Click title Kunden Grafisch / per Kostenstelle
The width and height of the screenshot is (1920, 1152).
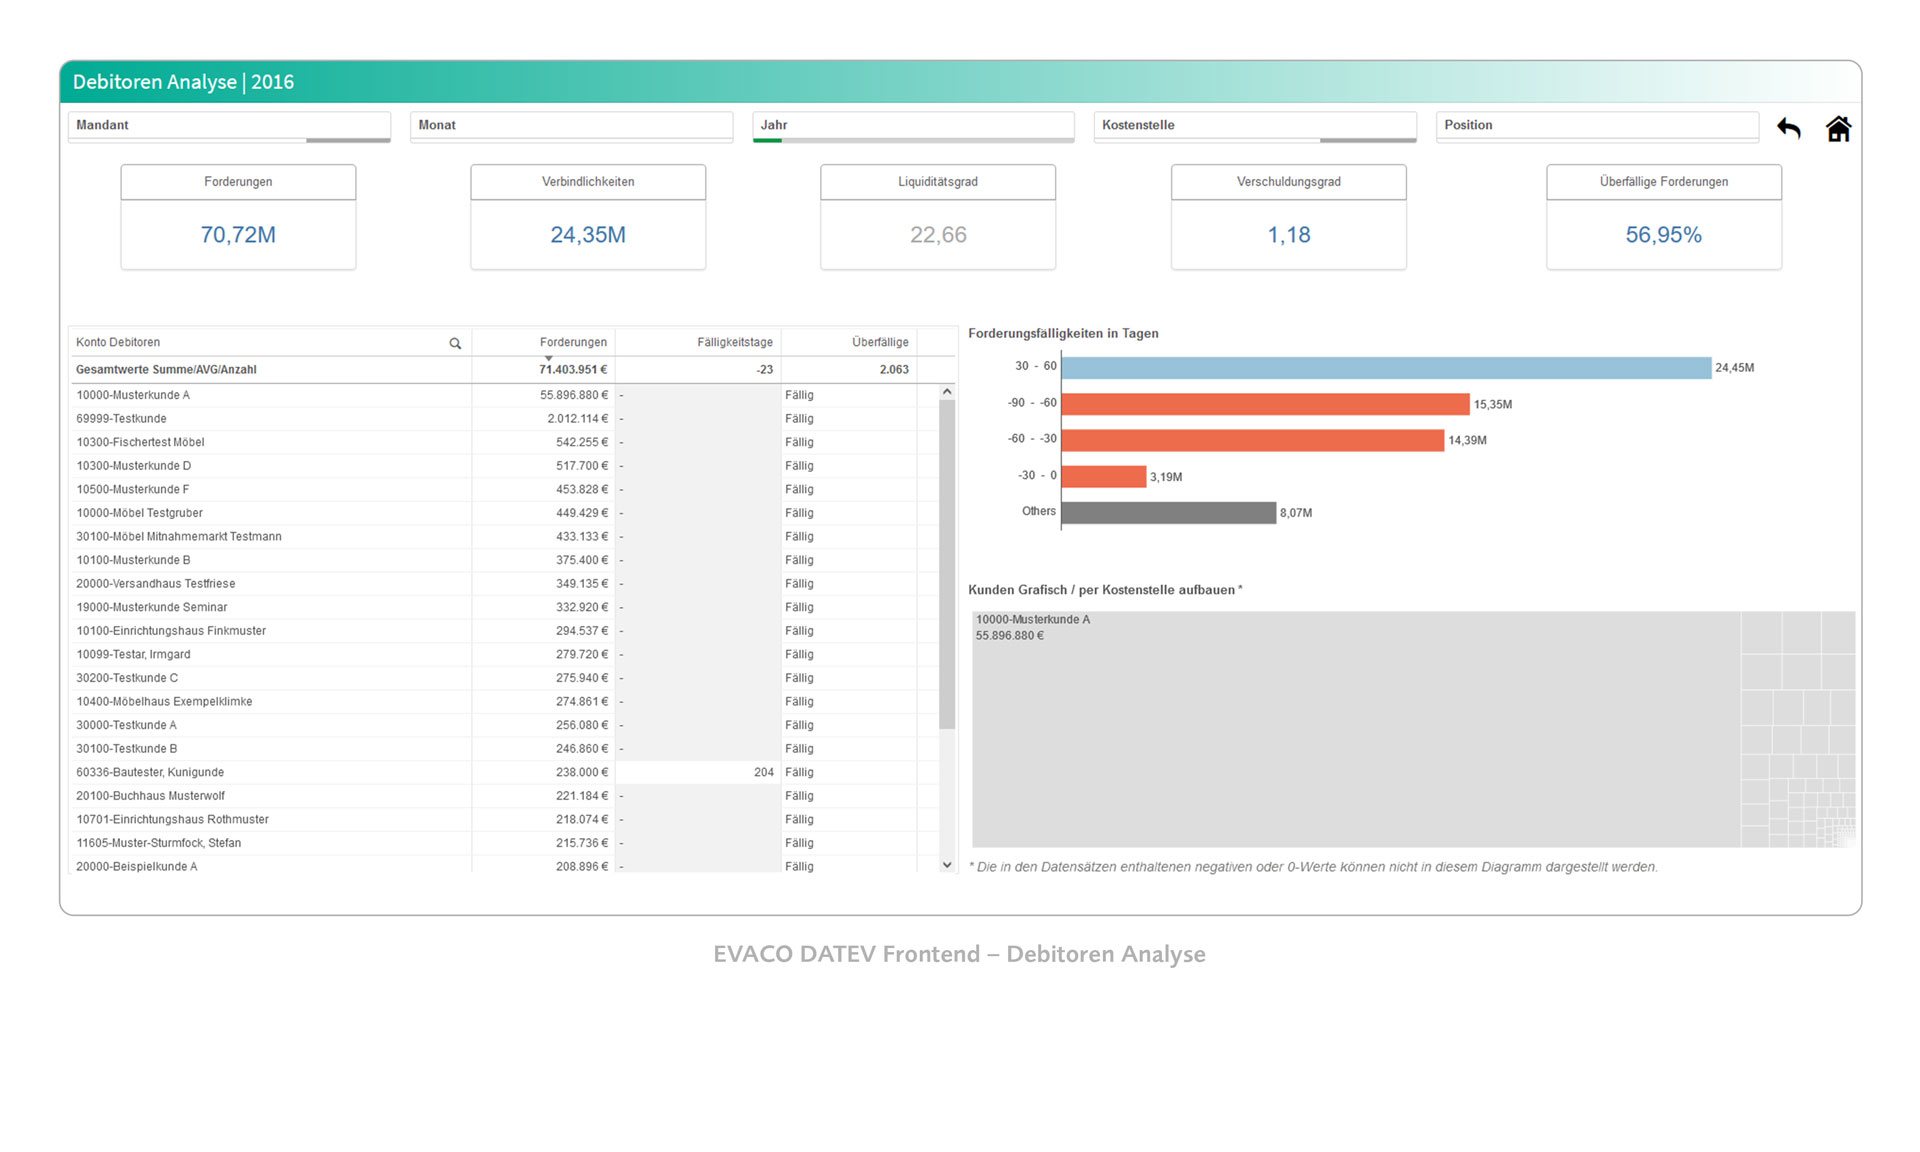coord(1105,590)
